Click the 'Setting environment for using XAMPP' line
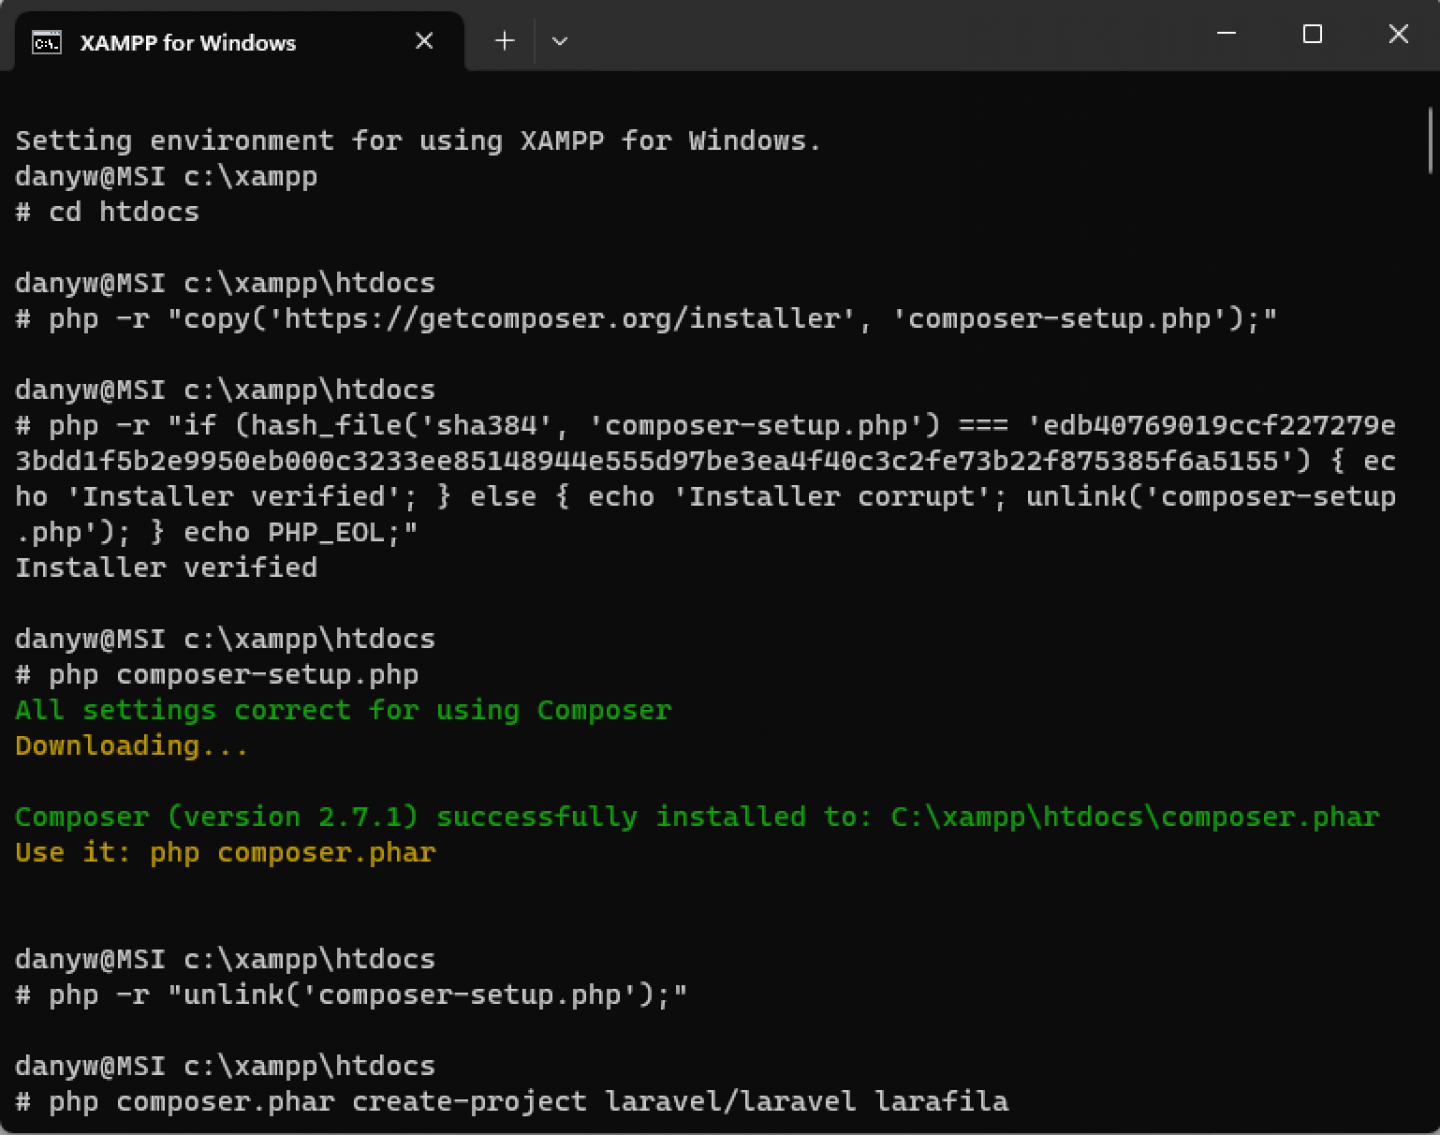This screenshot has height=1135, width=1440. point(418,140)
